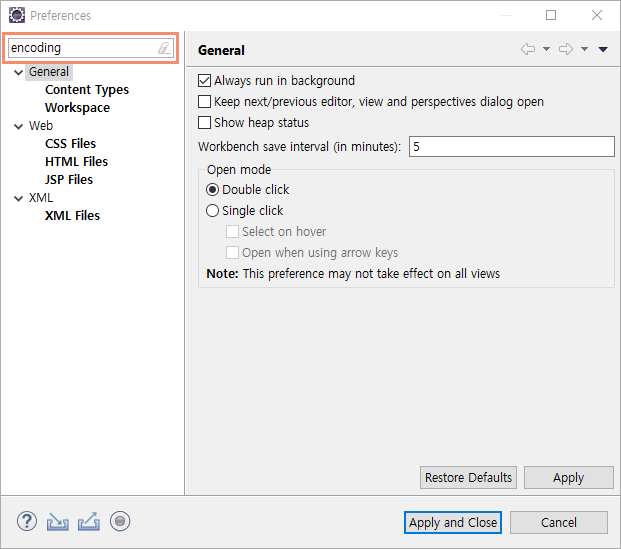Image resolution: width=621 pixels, height=549 pixels.
Task: Click the export preferences icon
Action: coord(89,521)
